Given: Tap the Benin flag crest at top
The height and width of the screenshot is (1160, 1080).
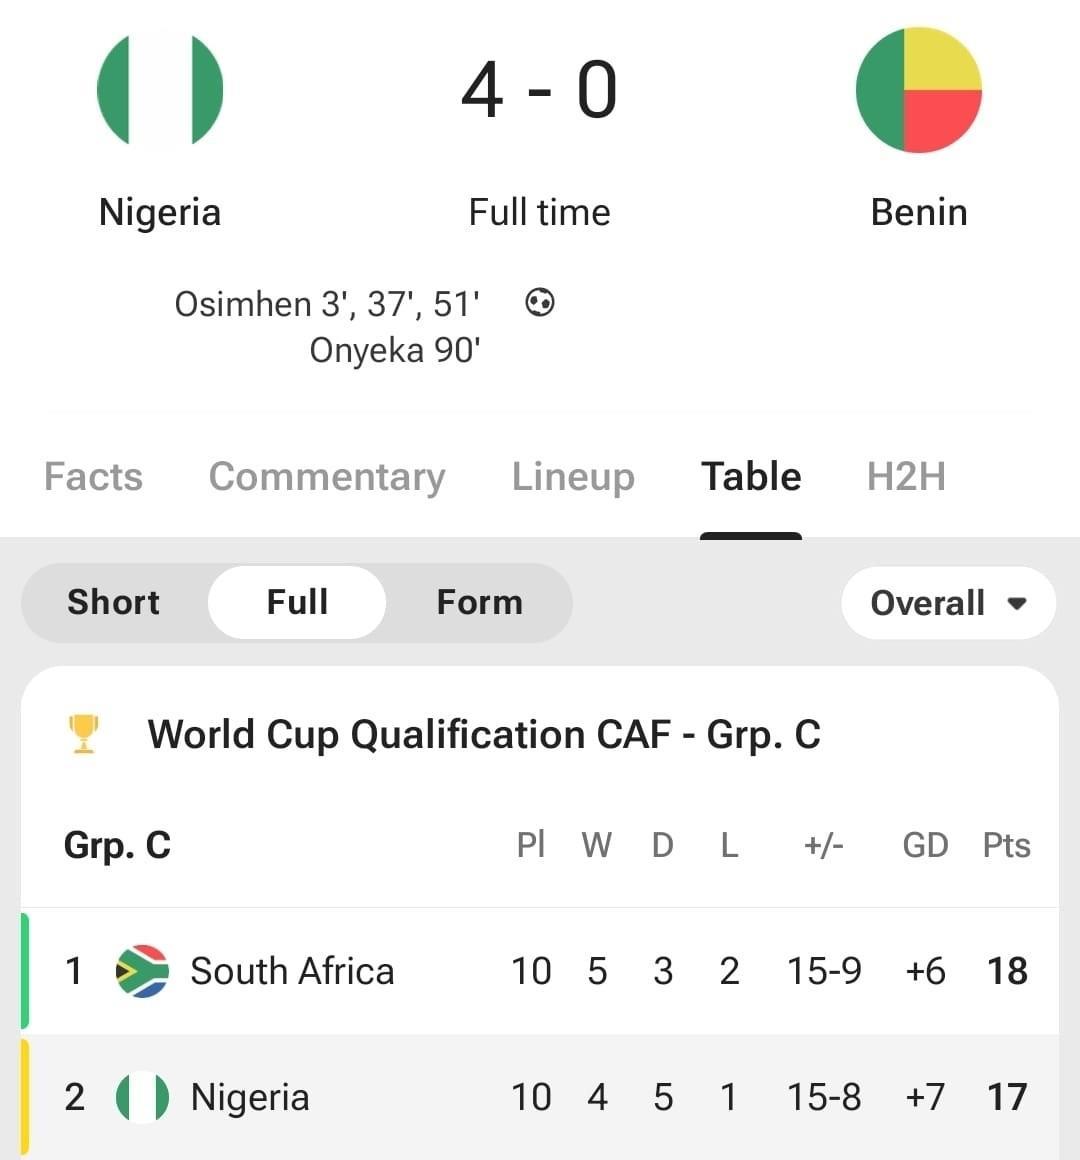Looking at the screenshot, I should click(919, 90).
